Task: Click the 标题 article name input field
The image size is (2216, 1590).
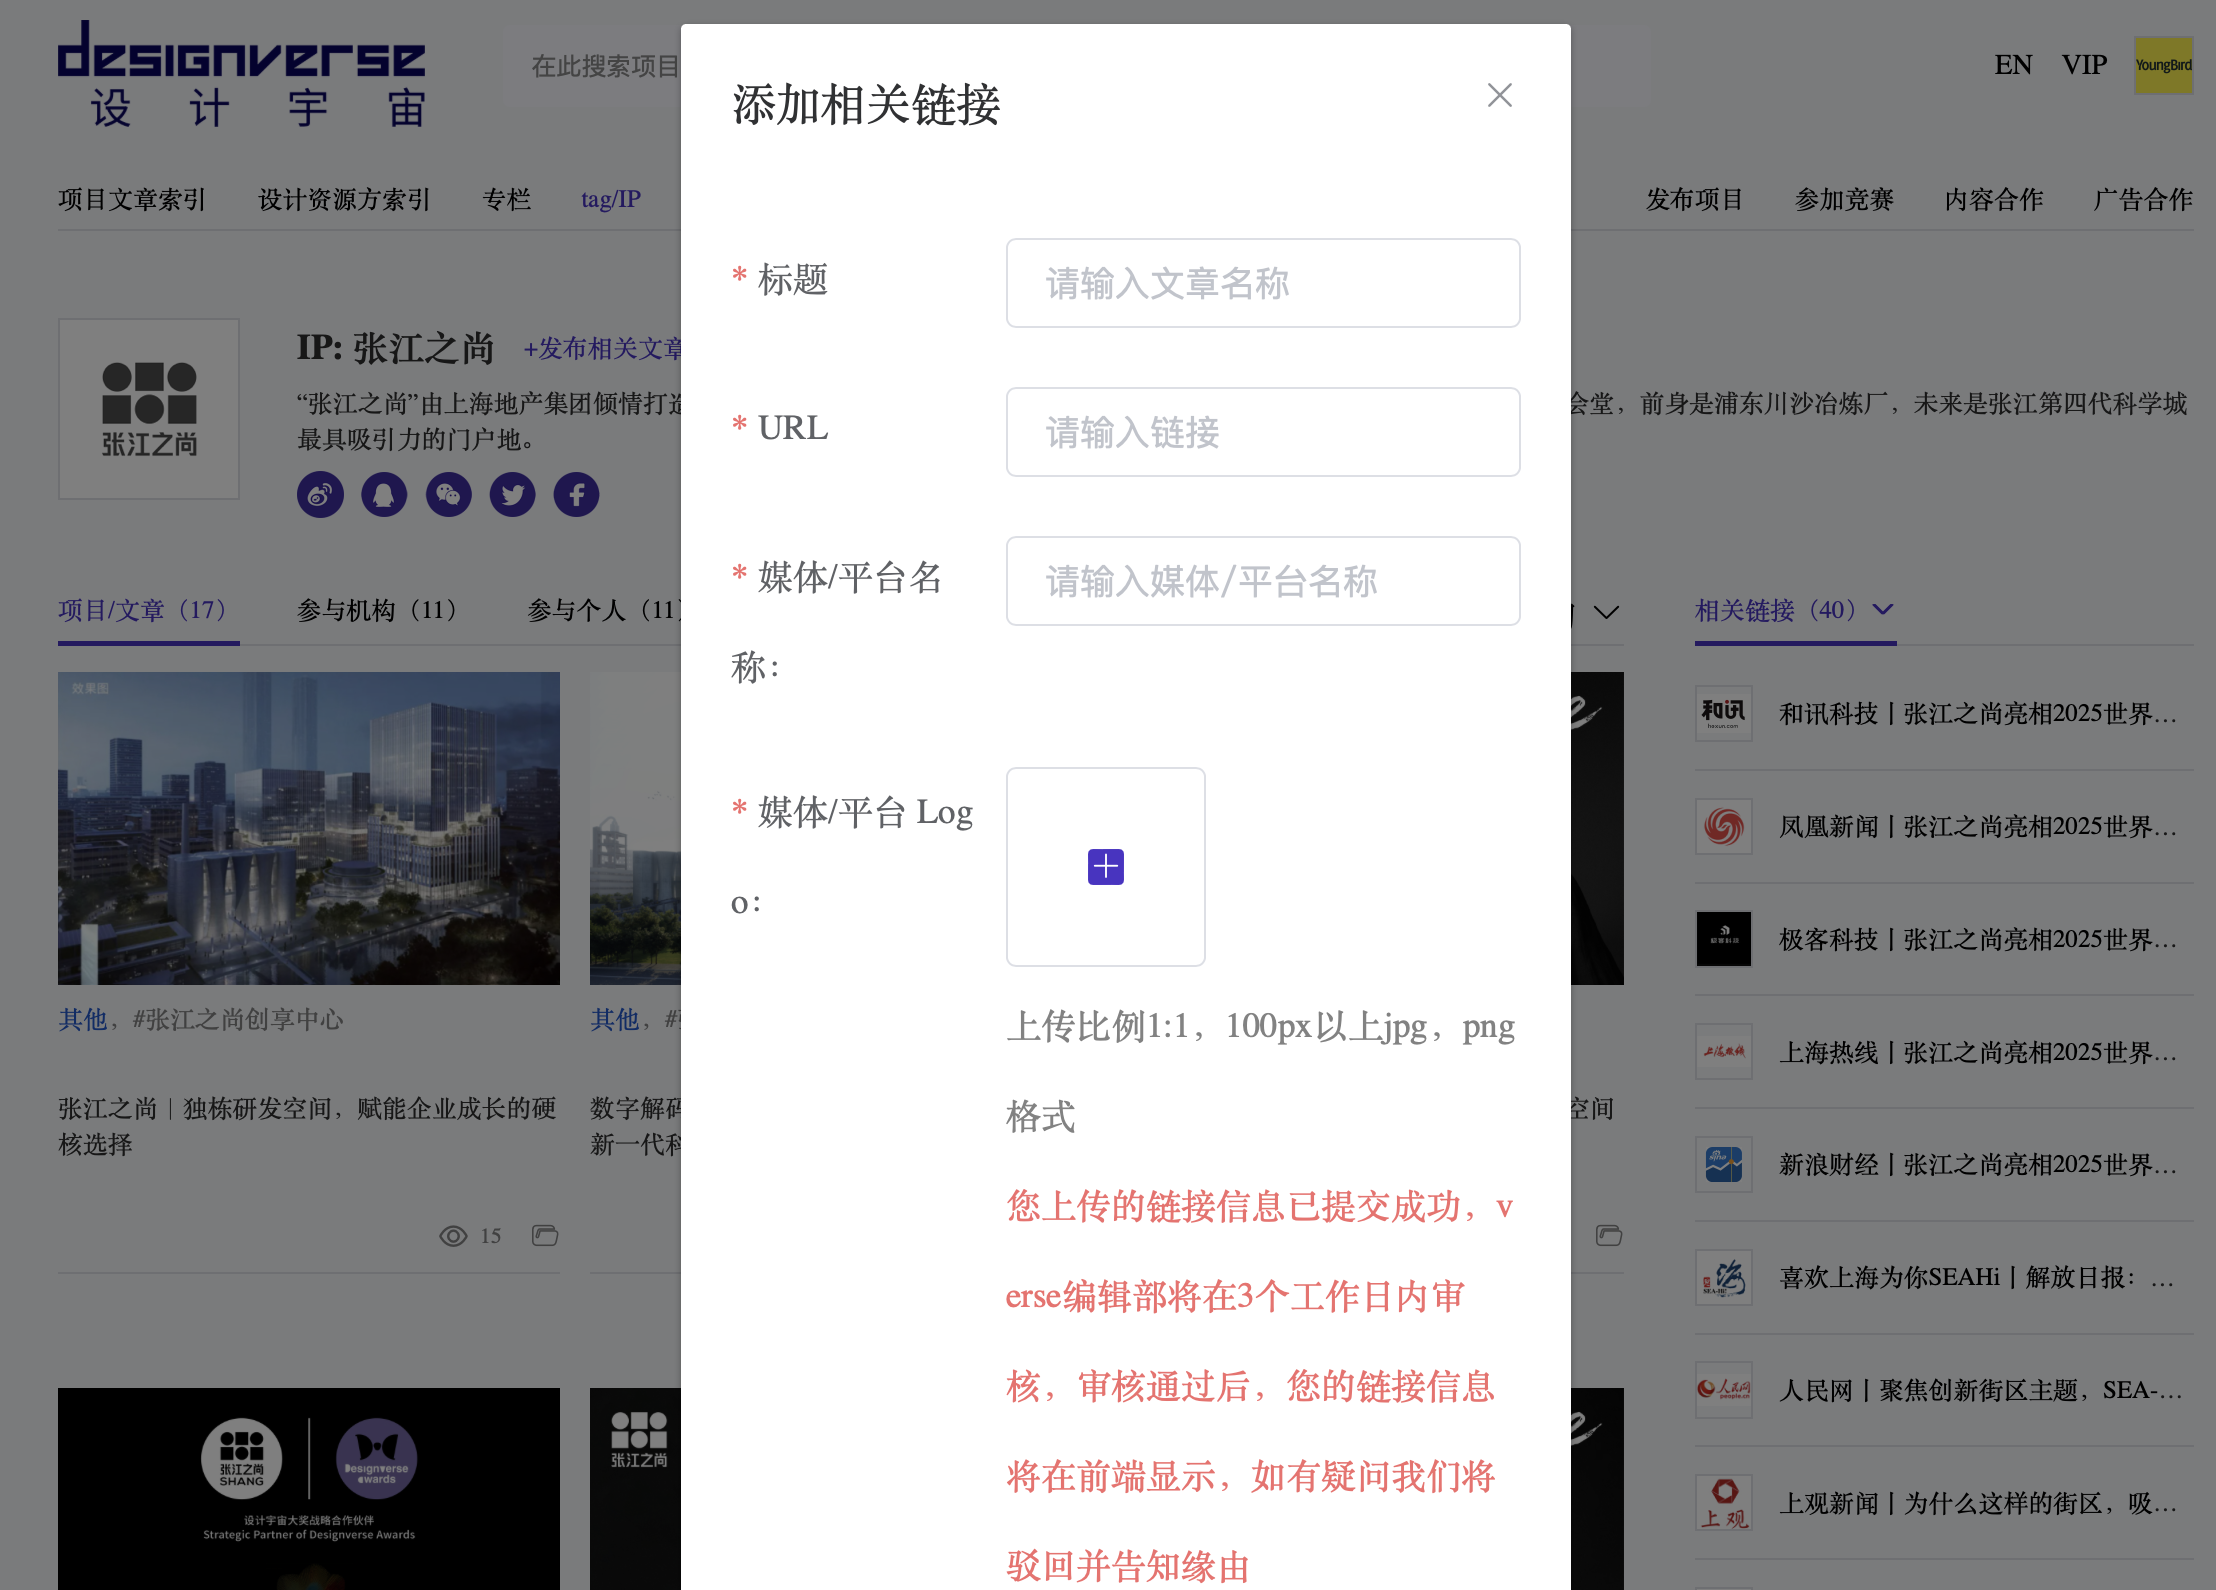Action: tap(1262, 283)
